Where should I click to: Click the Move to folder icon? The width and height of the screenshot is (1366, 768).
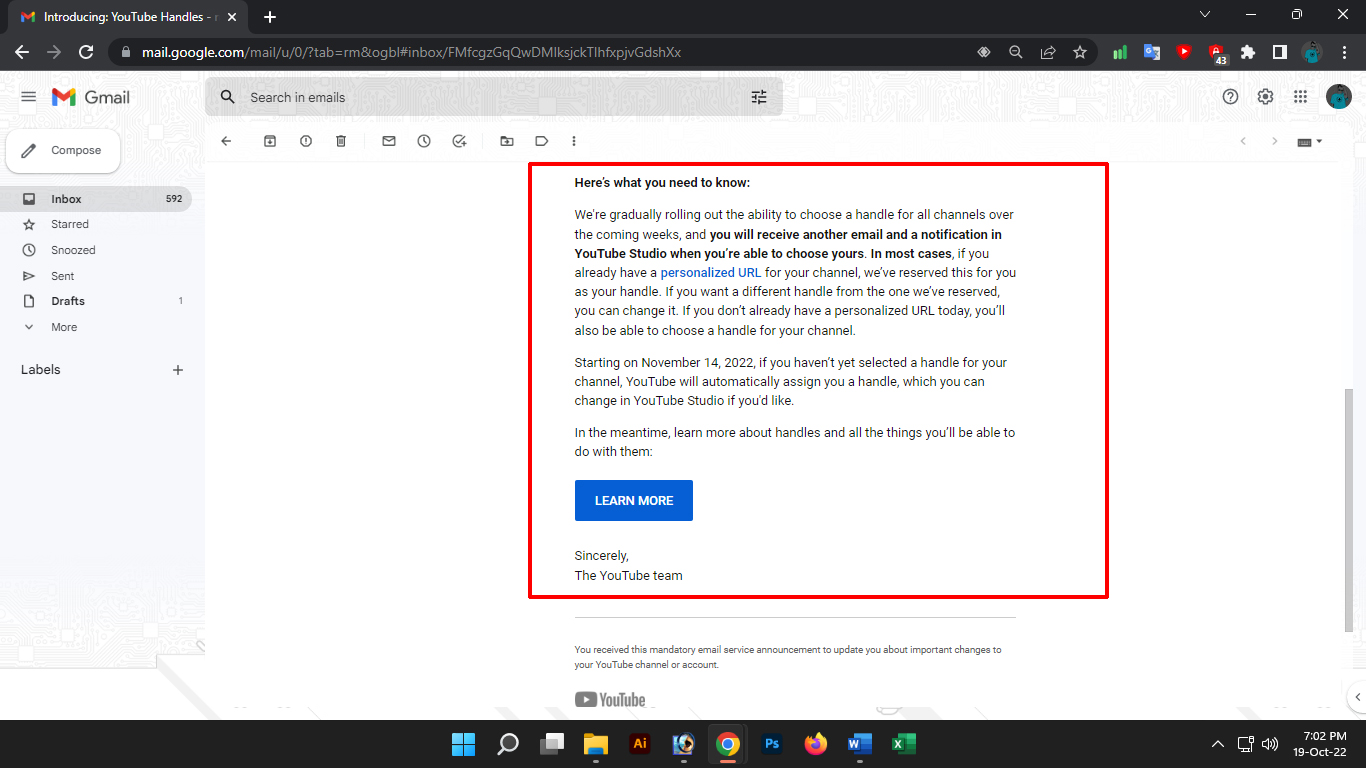click(x=507, y=141)
